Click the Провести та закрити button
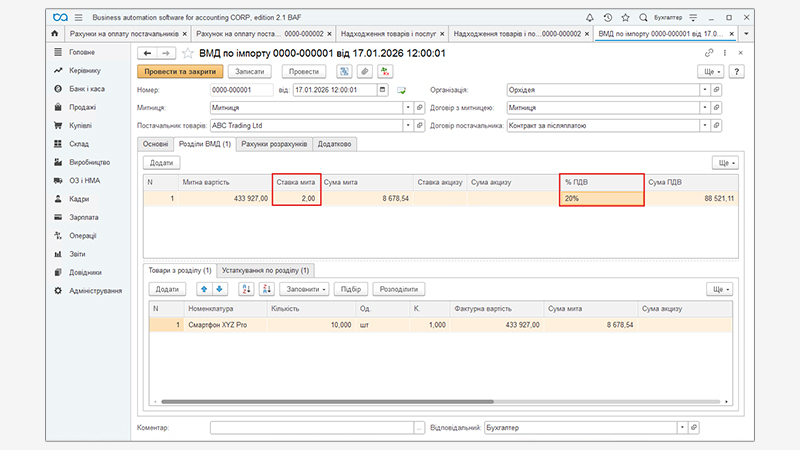The image size is (800, 450). (x=179, y=72)
